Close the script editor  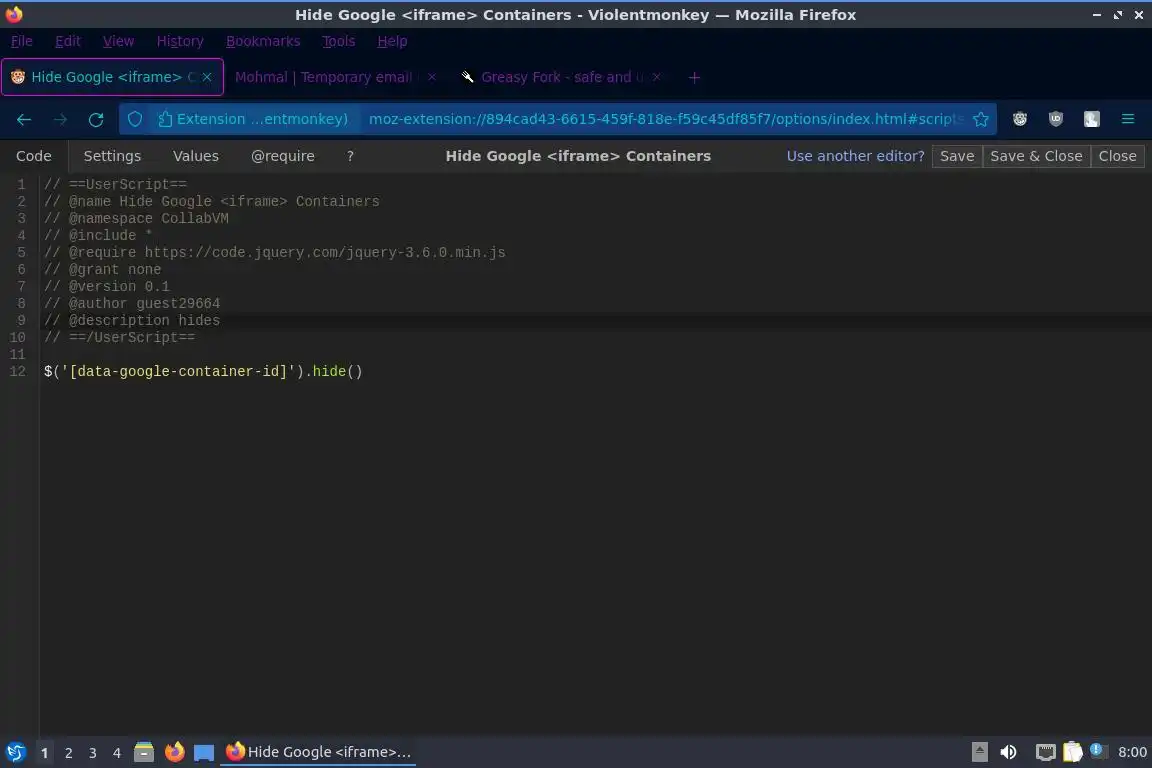click(x=1117, y=156)
